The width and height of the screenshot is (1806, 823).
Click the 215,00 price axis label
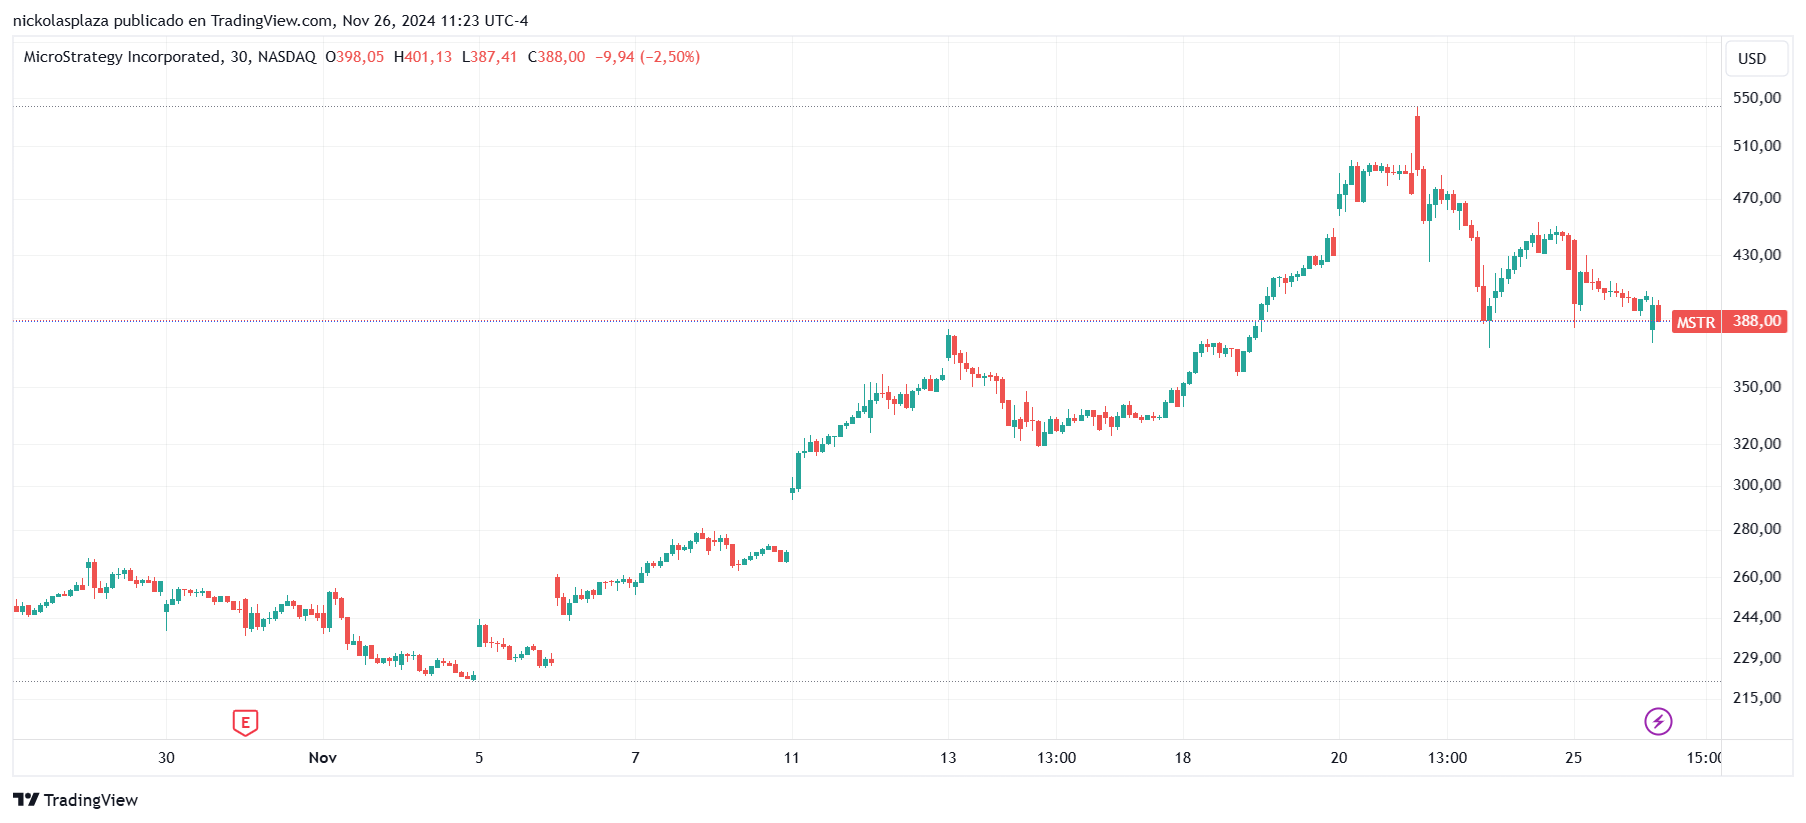1756,698
